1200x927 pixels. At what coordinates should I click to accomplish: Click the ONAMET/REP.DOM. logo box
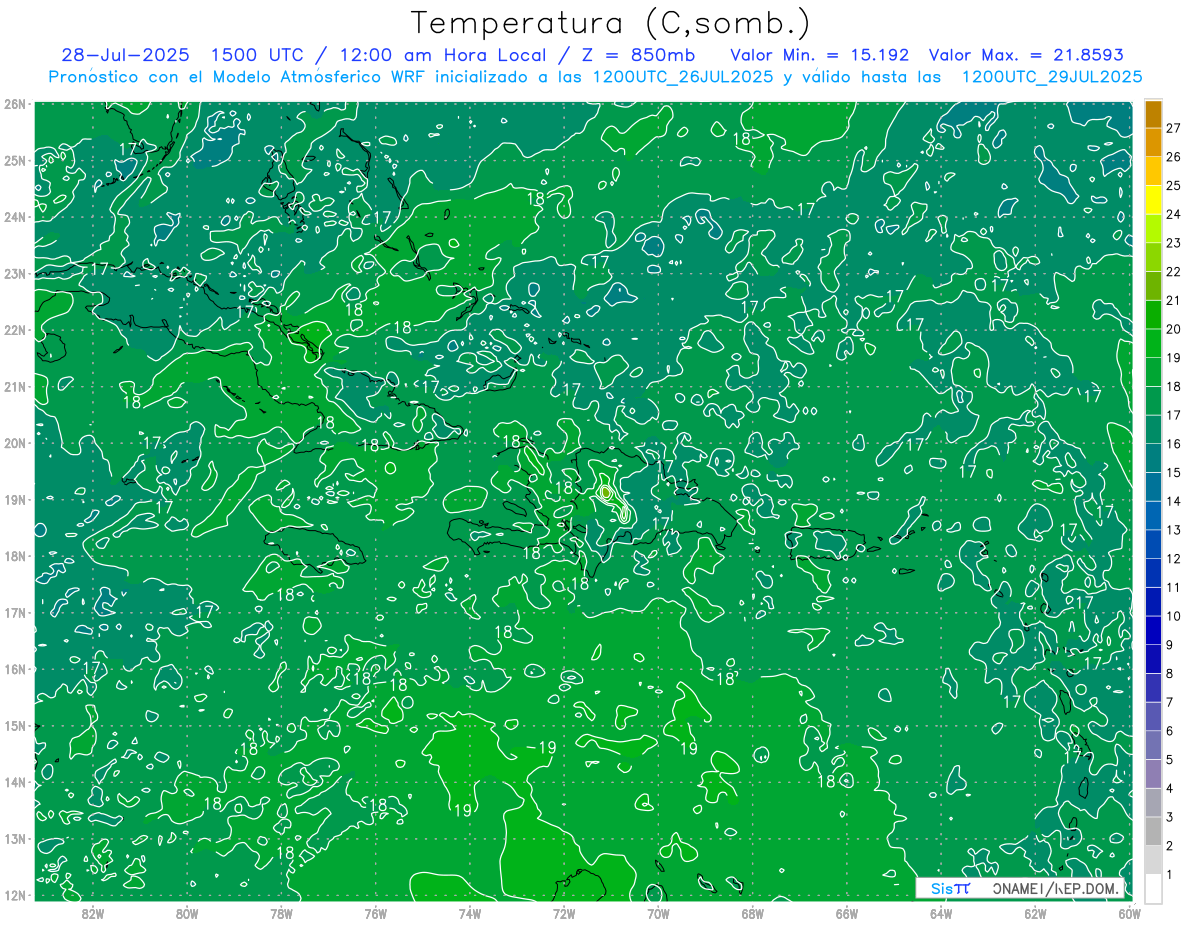pos(1021,888)
